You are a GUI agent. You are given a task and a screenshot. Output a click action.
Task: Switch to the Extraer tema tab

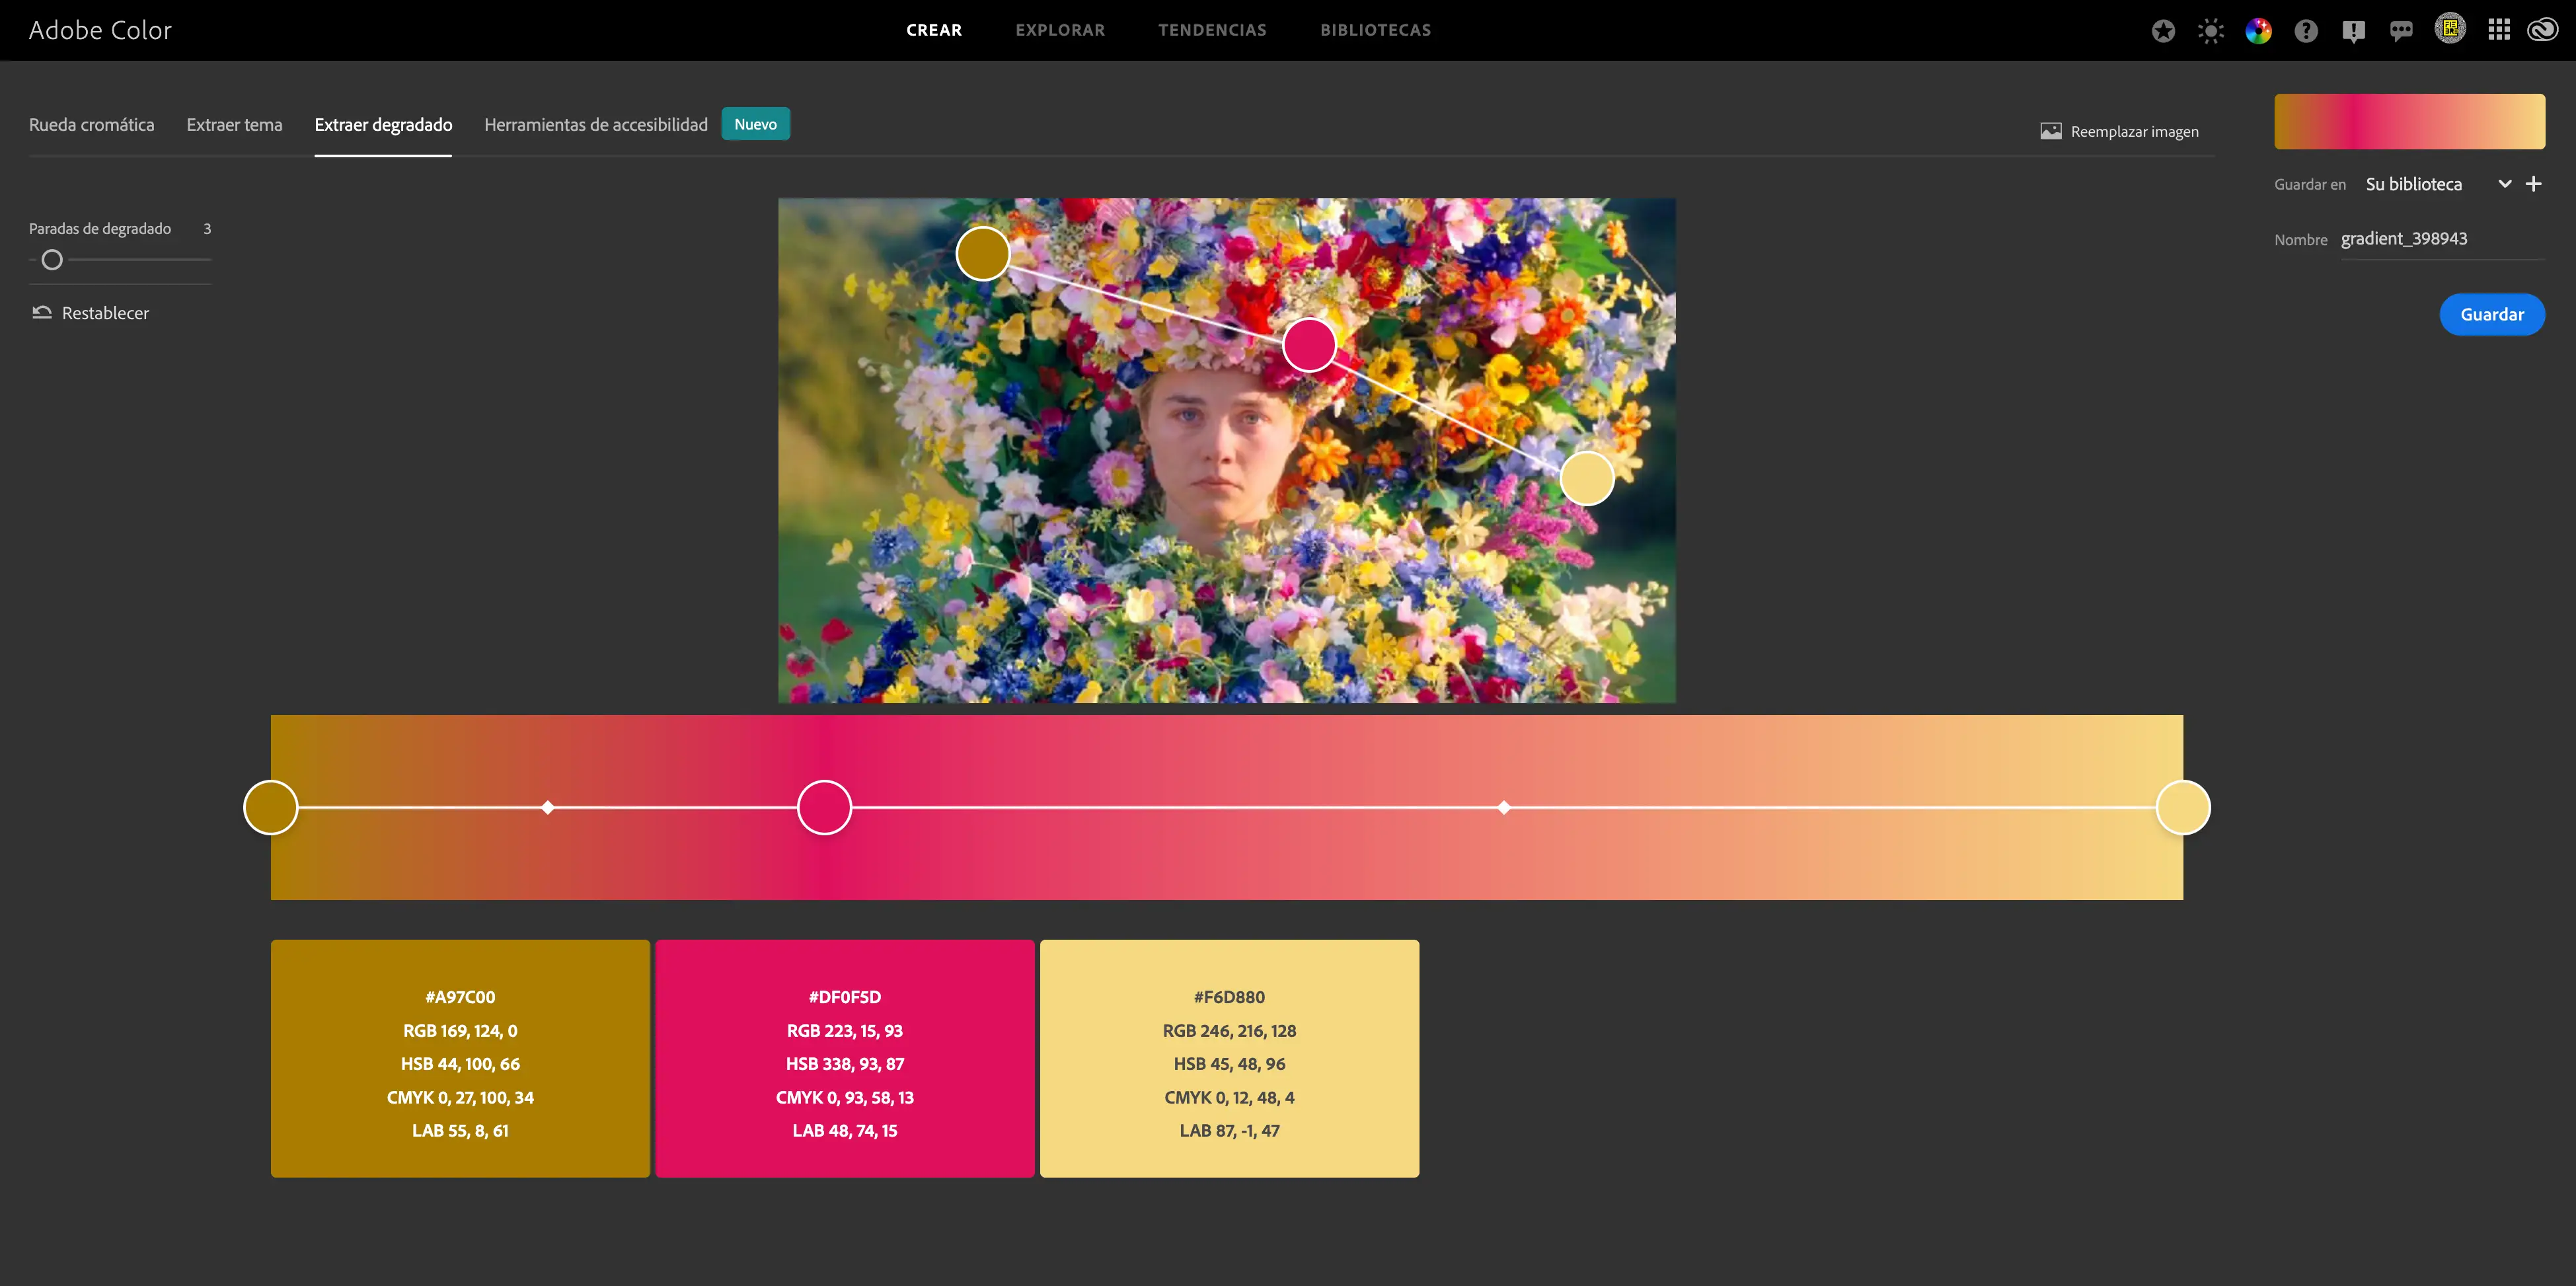[x=234, y=125]
